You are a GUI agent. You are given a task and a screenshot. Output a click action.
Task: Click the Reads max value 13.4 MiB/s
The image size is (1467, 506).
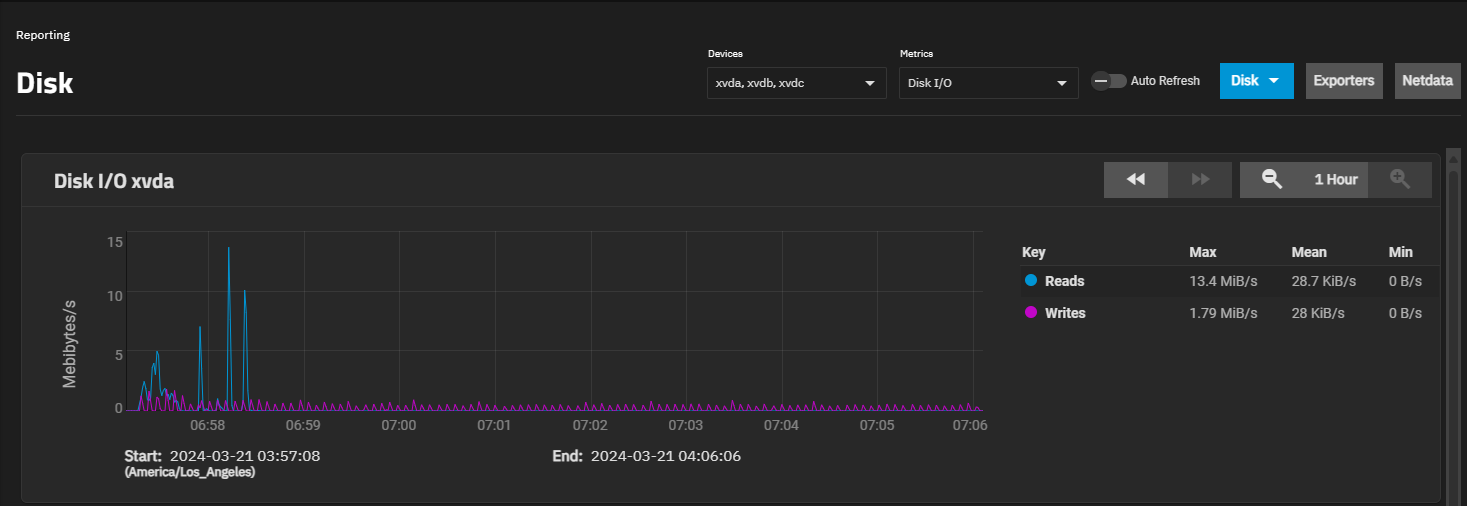click(1223, 281)
